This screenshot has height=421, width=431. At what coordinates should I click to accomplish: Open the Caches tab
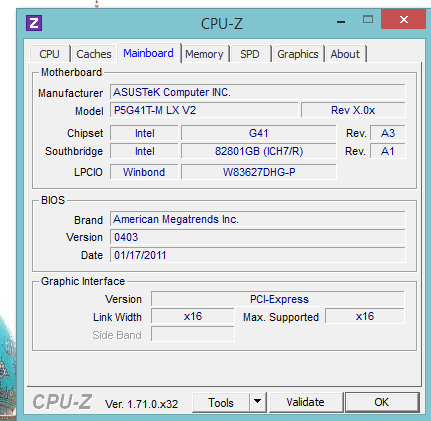coord(94,54)
